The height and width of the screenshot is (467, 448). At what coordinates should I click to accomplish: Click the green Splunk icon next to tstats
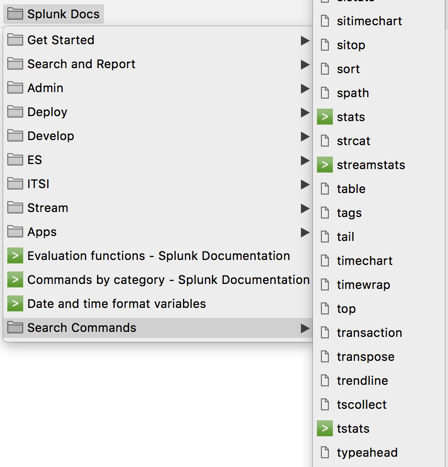(x=325, y=429)
